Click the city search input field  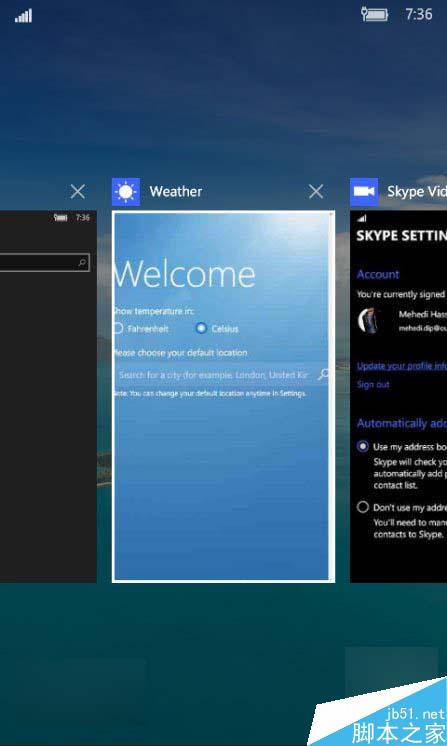point(221,375)
